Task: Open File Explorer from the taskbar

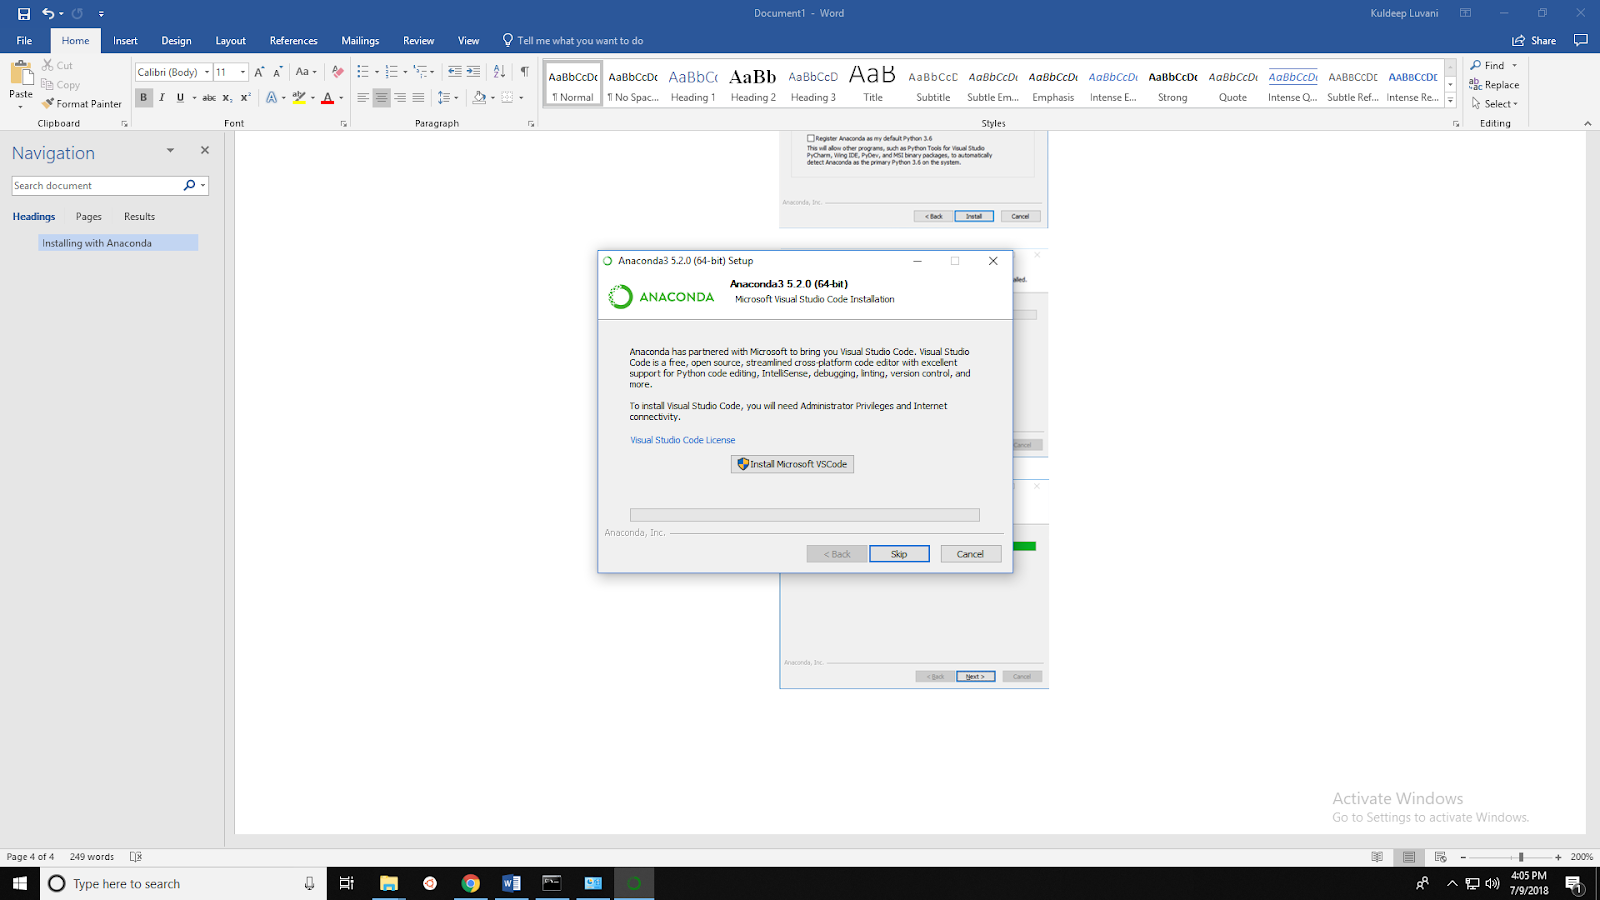Action: (x=389, y=883)
